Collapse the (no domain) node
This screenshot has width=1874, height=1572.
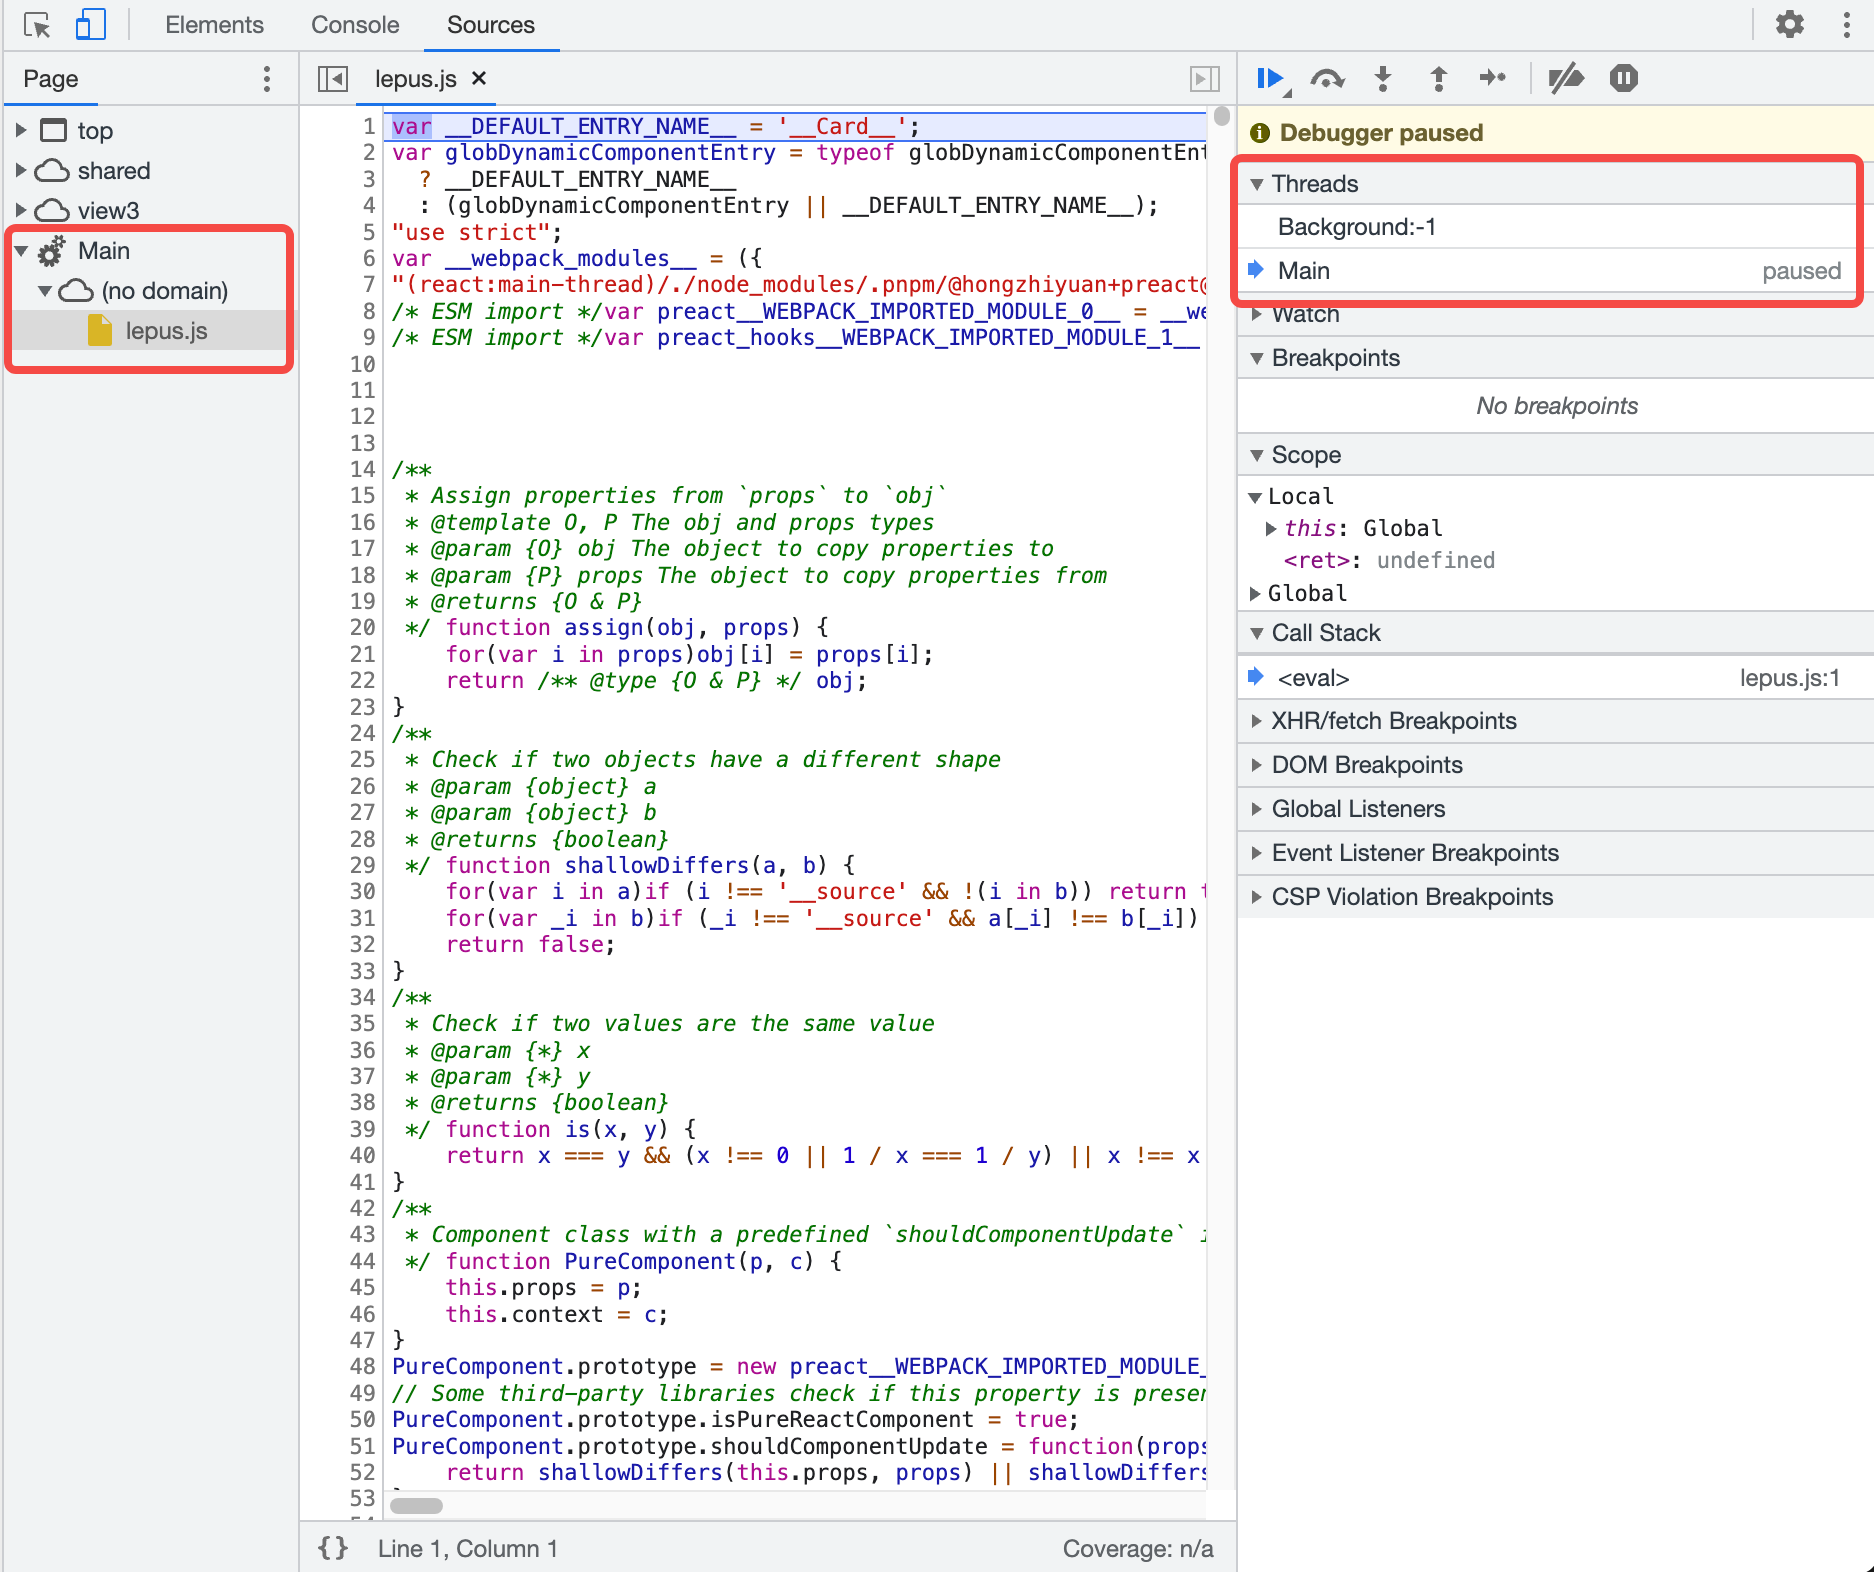tap(44, 290)
